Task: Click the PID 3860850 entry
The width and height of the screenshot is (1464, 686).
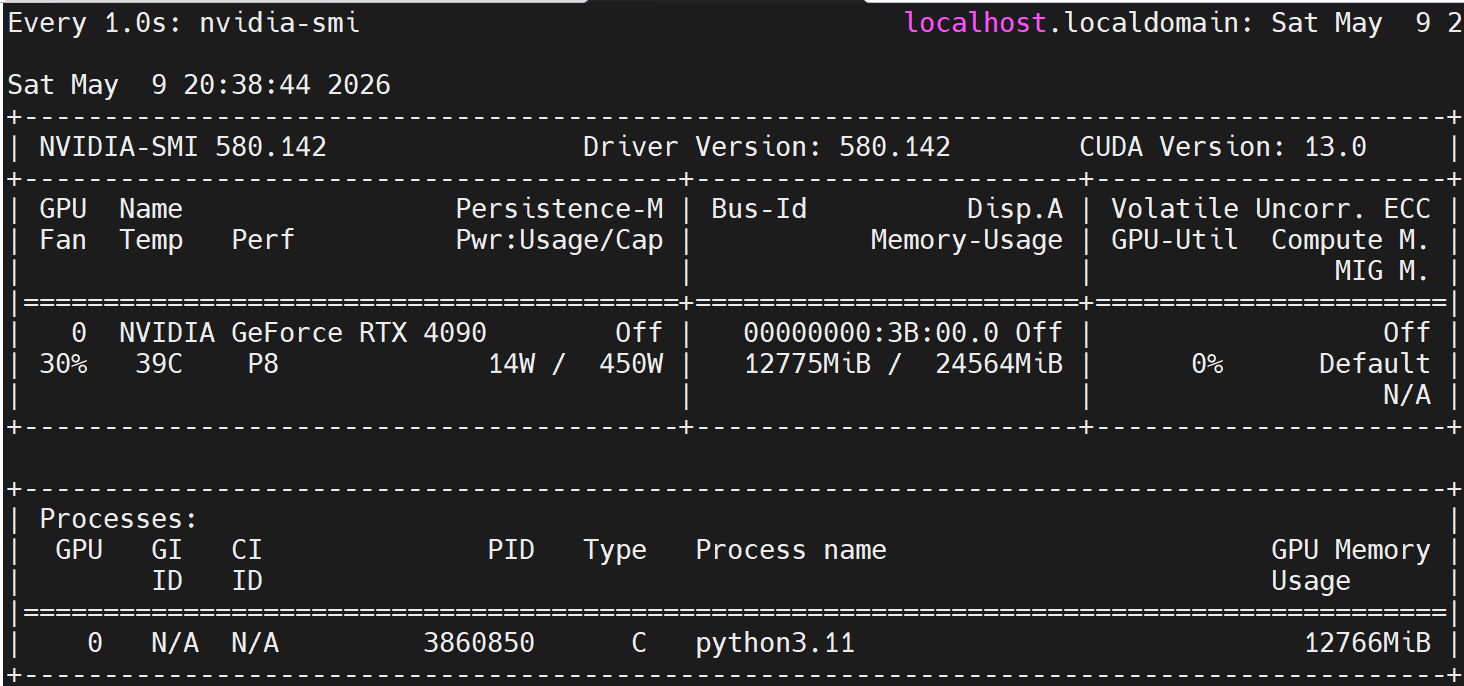Action: (479, 643)
